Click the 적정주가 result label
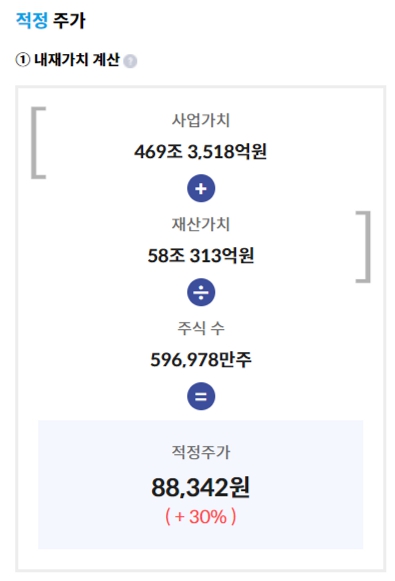The image size is (395, 581). click(201, 452)
